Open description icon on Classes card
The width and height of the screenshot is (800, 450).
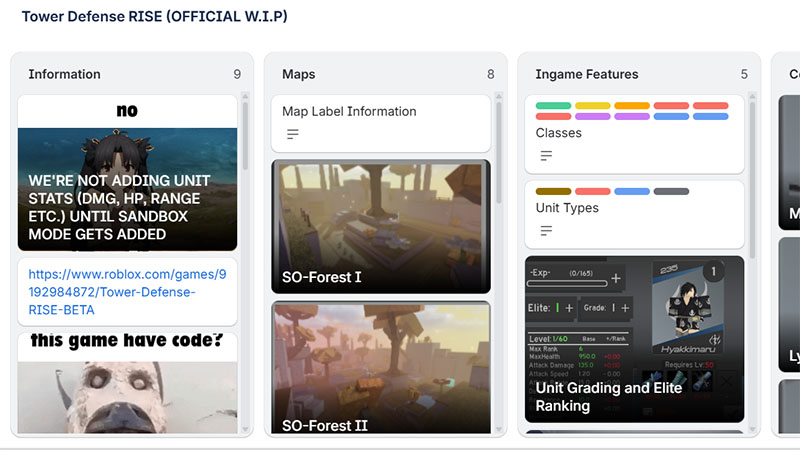(546, 156)
